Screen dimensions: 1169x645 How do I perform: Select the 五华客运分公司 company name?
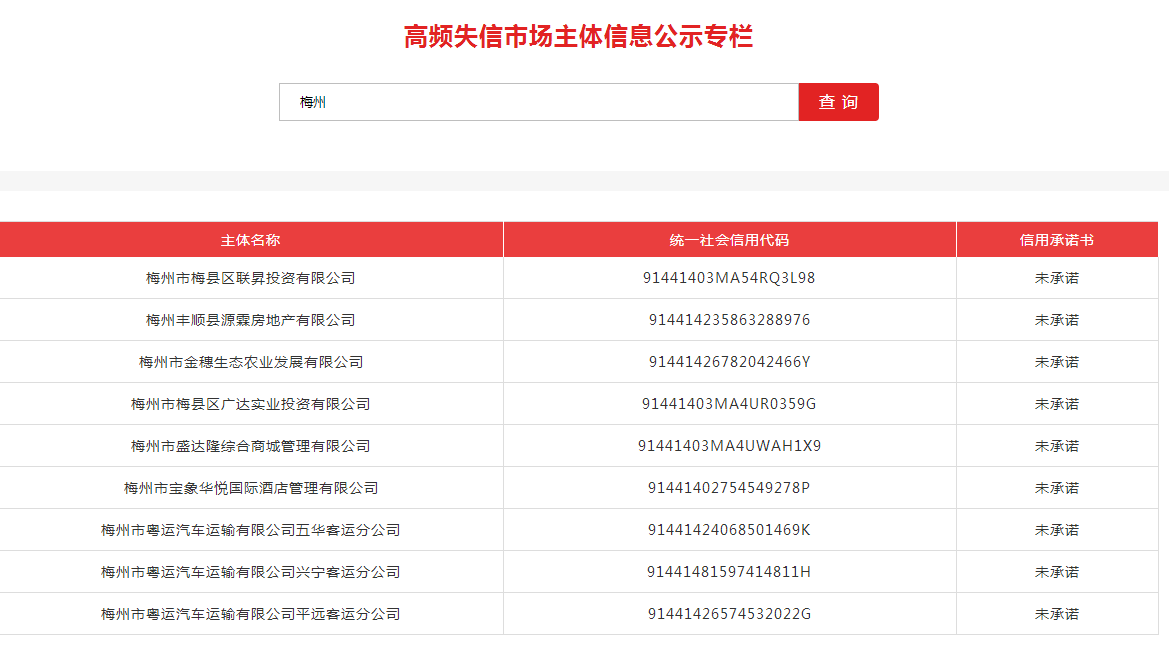(251, 530)
